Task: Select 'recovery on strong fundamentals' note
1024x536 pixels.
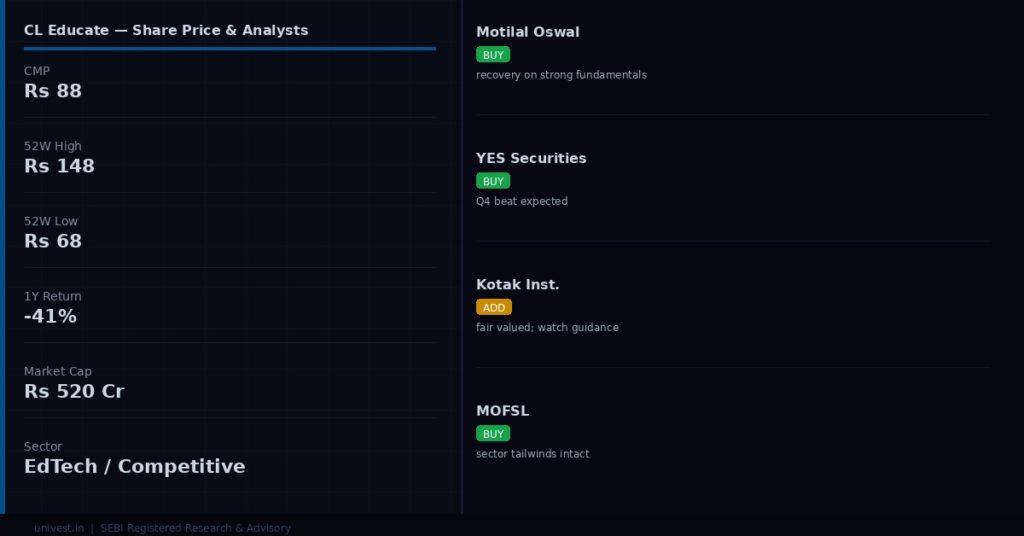Action: [562, 75]
